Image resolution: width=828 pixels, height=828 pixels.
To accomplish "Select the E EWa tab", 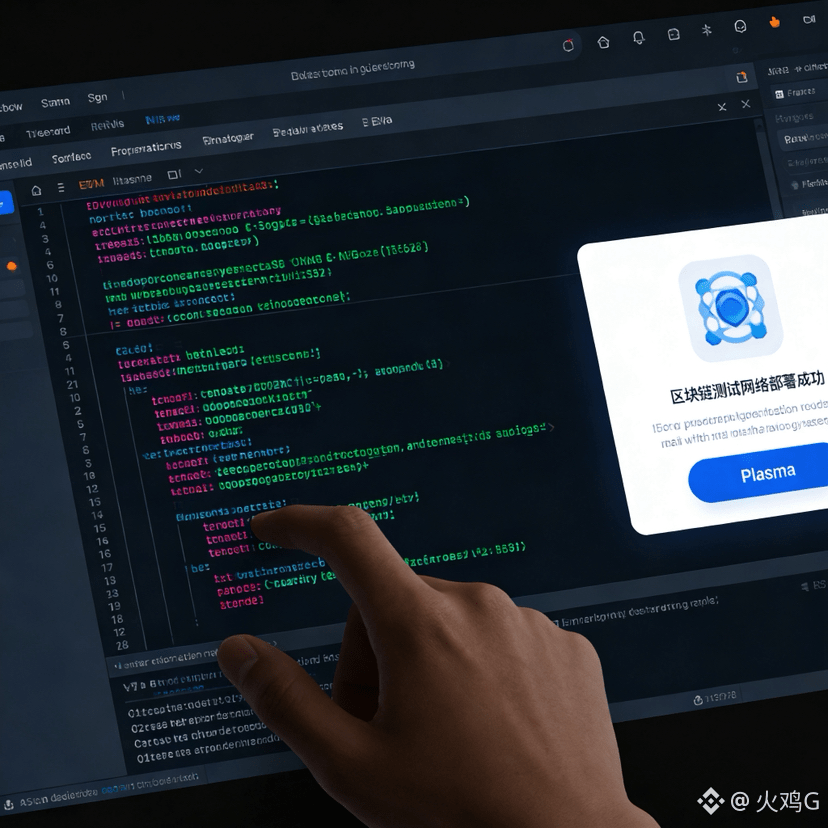I will click(x=377, y=121).
